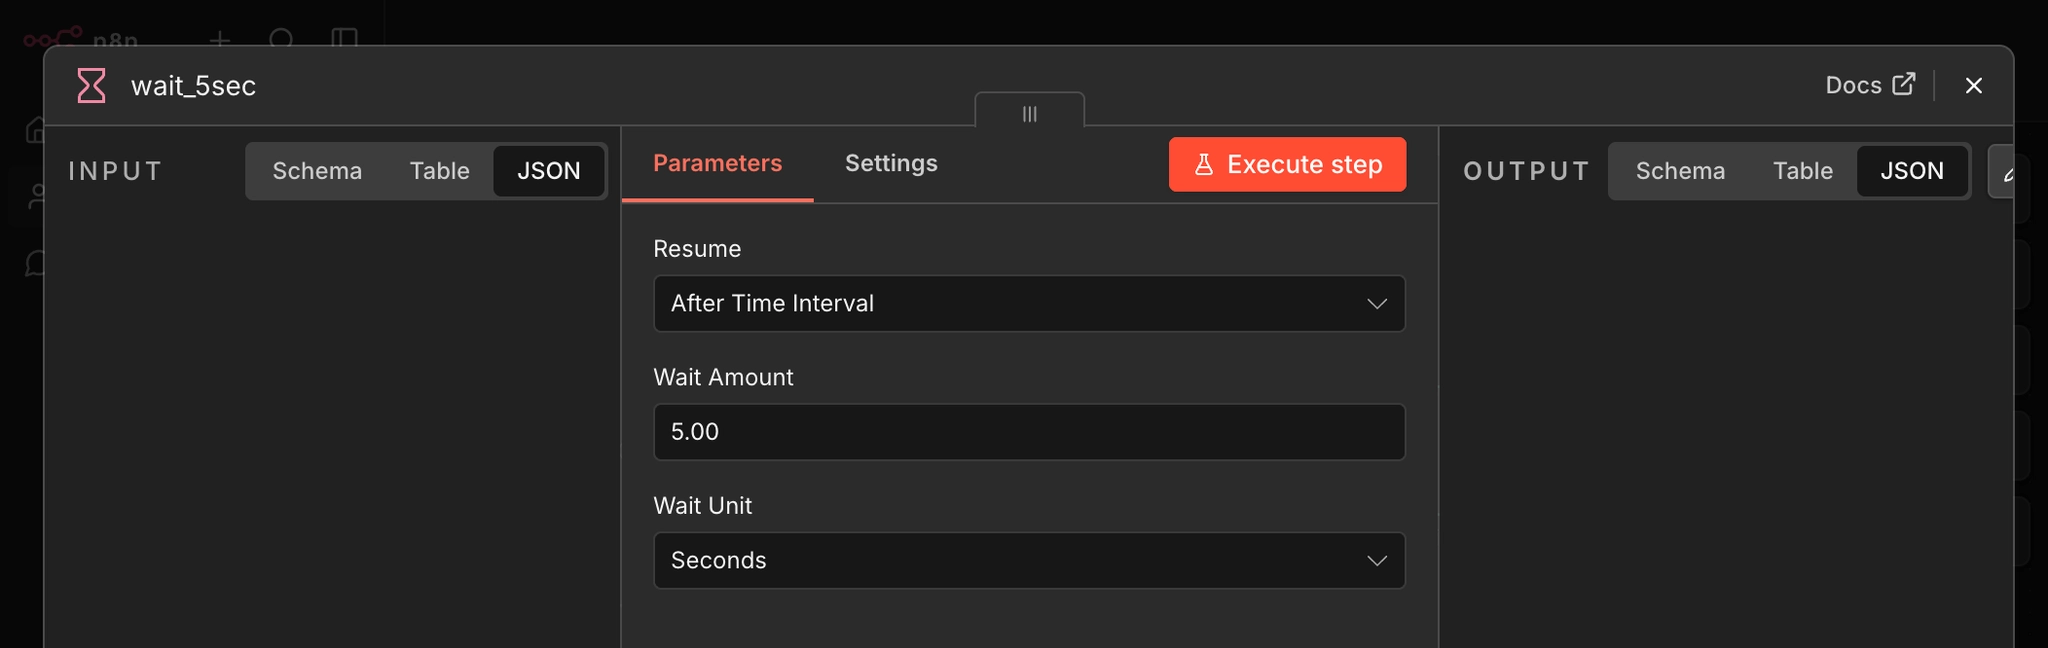This screenshot has width=2048, height=648.
Task: Show OUTPUT panel as Table
Action: tap(1802, 171)
